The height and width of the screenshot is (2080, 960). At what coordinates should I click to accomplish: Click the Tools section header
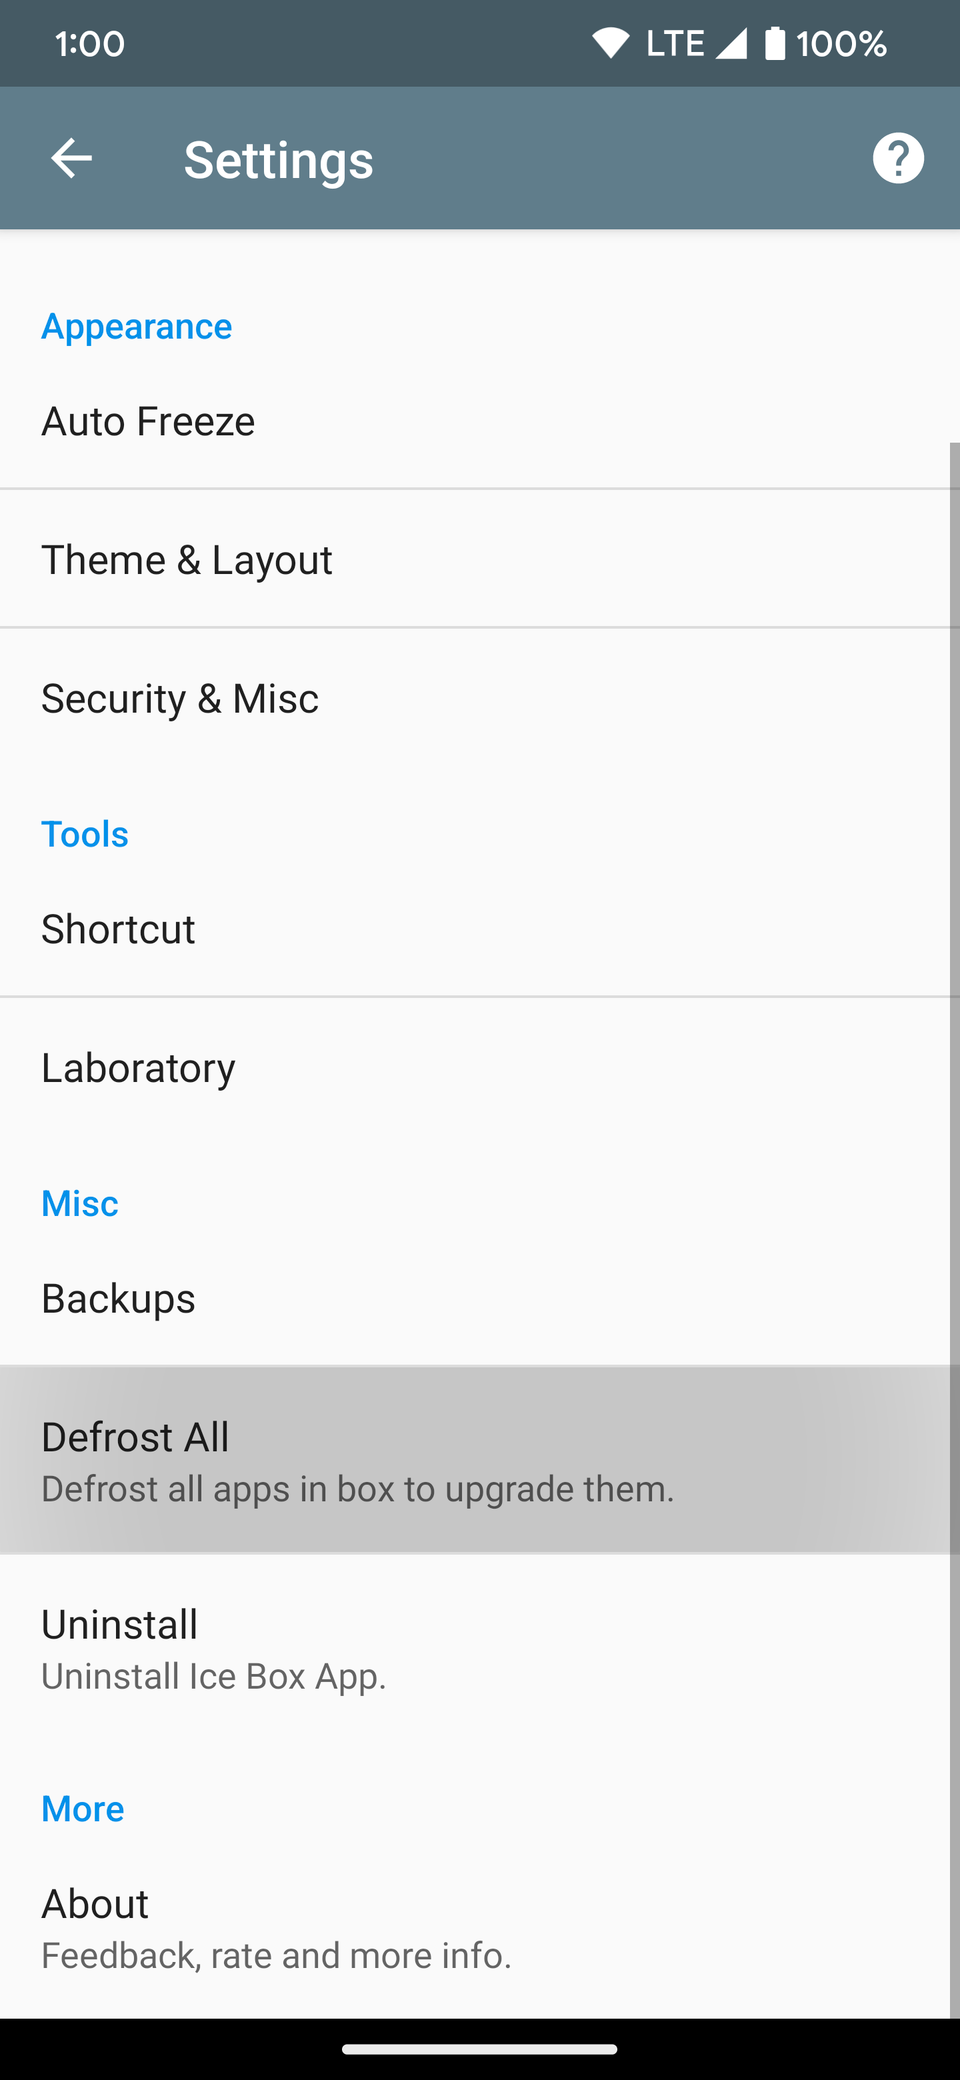click(x=85, y=833)
